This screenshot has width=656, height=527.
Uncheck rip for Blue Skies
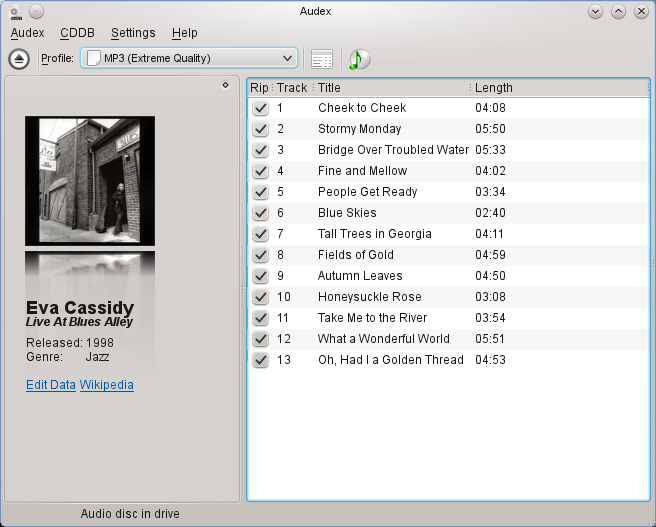(x=260, y=213)
